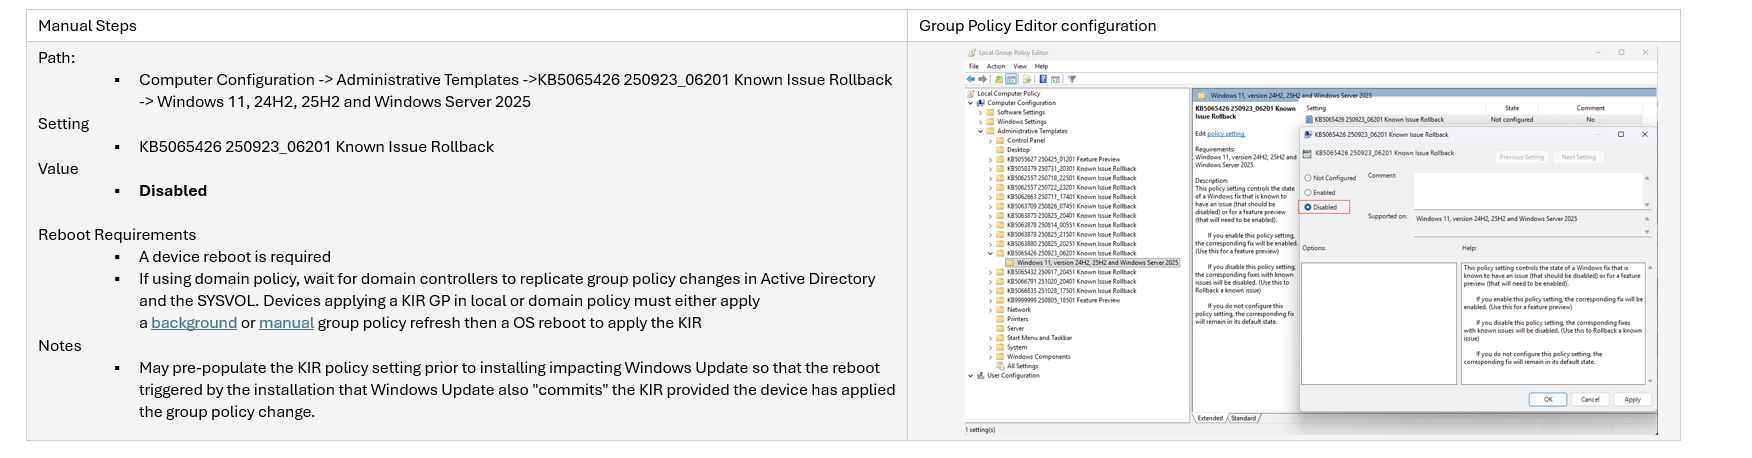The height and width of the screenshot is (458, 1752).
Task: Click the Filter funnel toolbar icon
Action: tap(1072, 79)
